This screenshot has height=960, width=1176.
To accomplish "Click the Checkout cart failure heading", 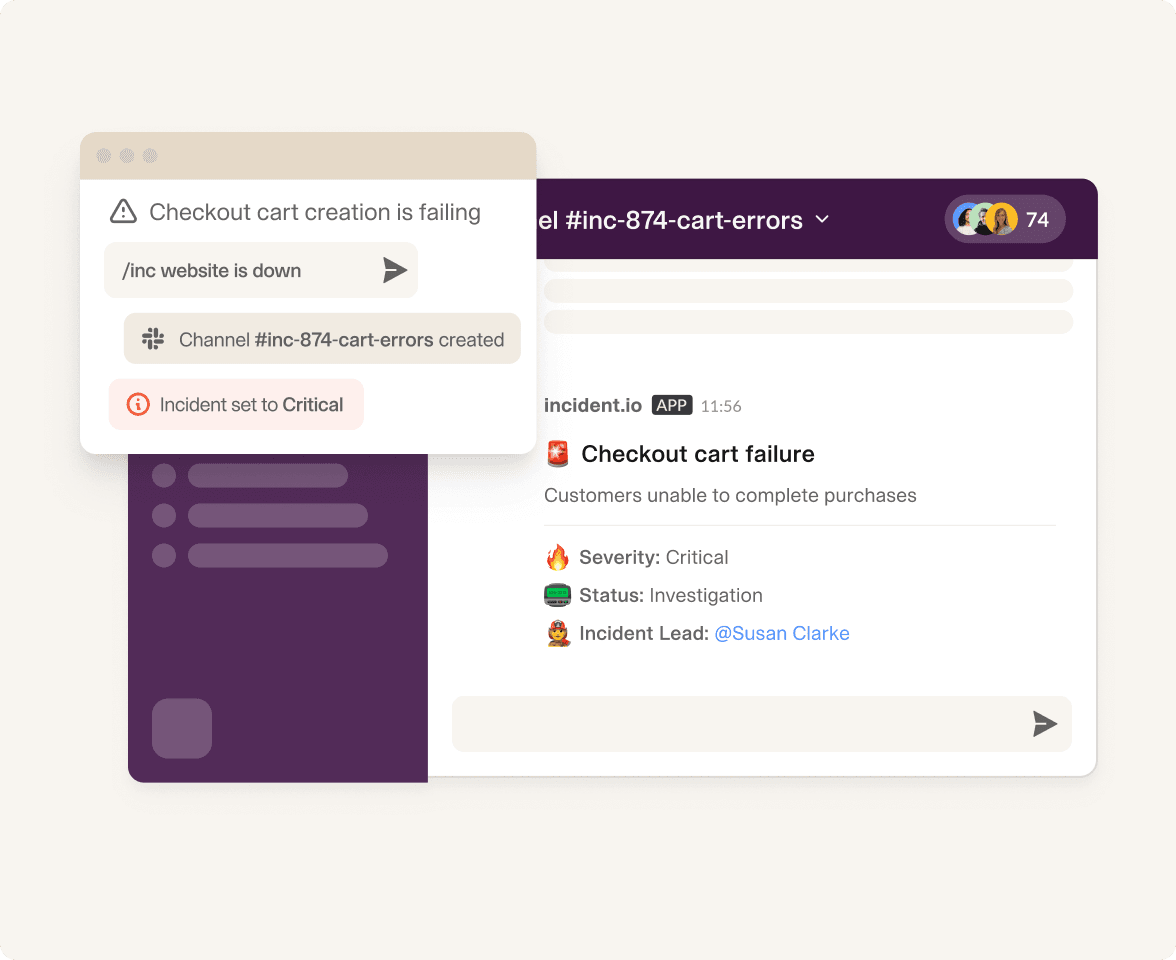I will click(x=698, y=454).
